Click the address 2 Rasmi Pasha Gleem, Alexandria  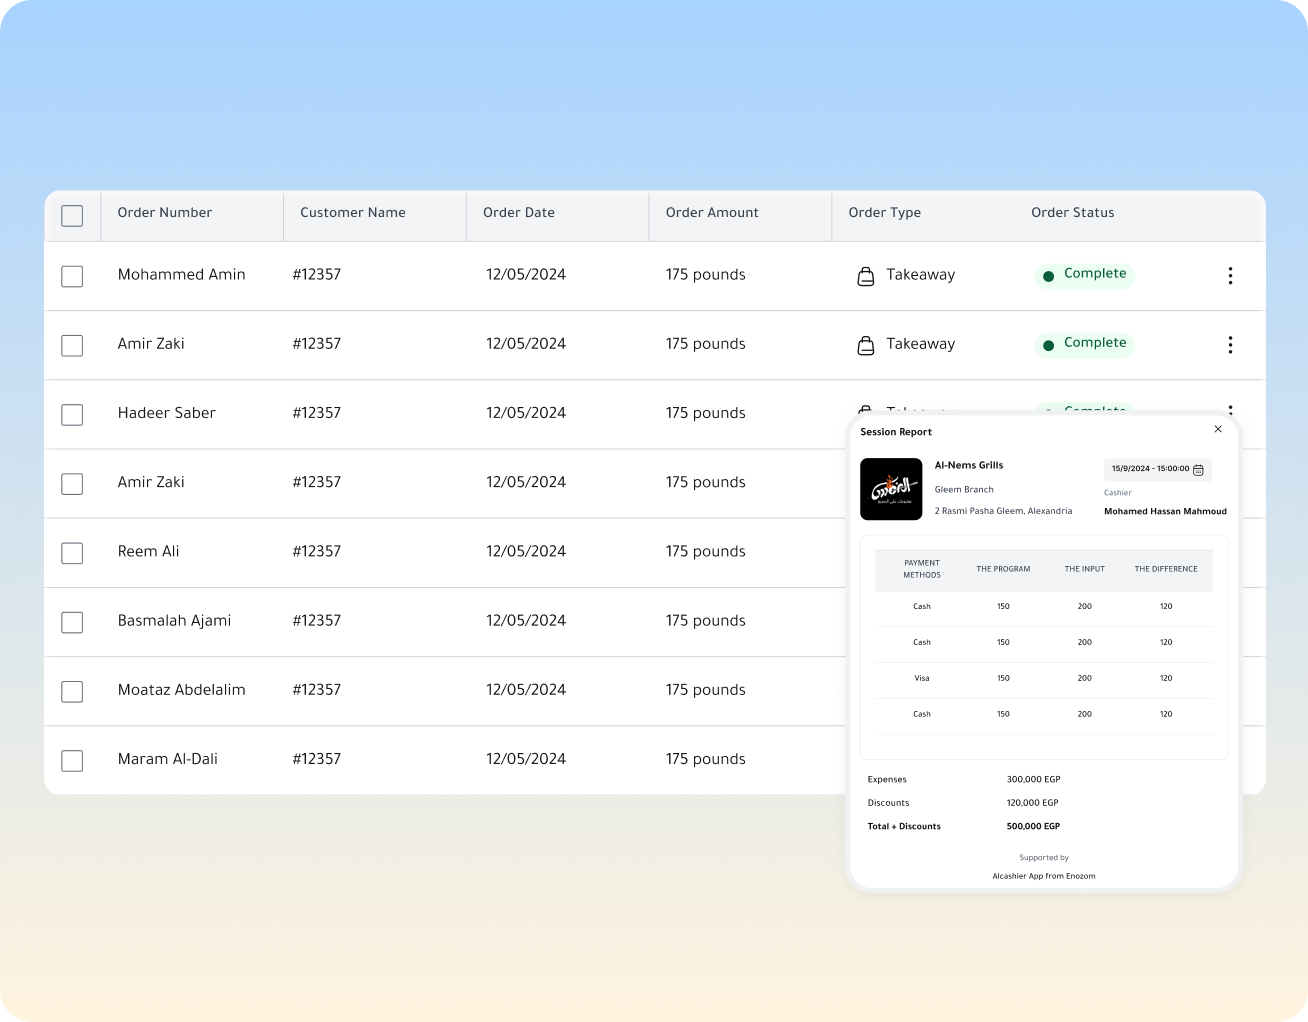(1003, 511)
